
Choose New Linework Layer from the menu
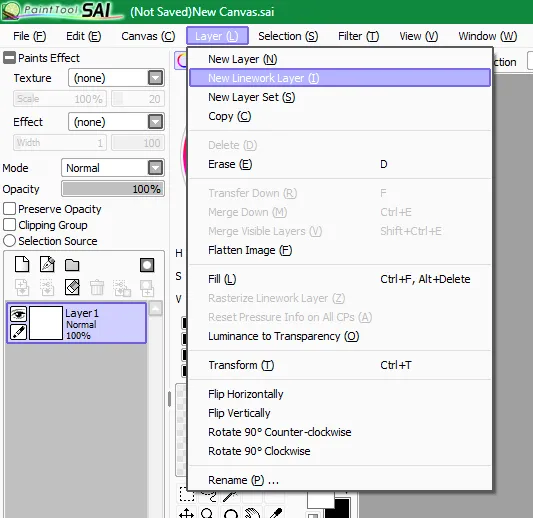[340, 78]
